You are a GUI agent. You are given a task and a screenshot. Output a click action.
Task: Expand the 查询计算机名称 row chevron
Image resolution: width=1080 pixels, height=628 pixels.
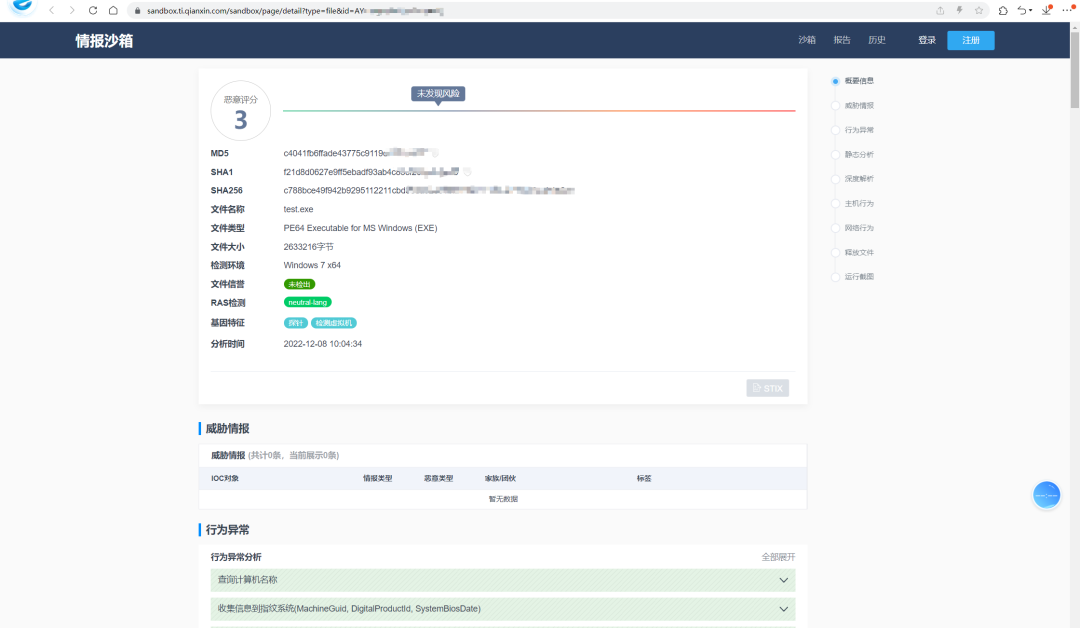tap(783, 580)
